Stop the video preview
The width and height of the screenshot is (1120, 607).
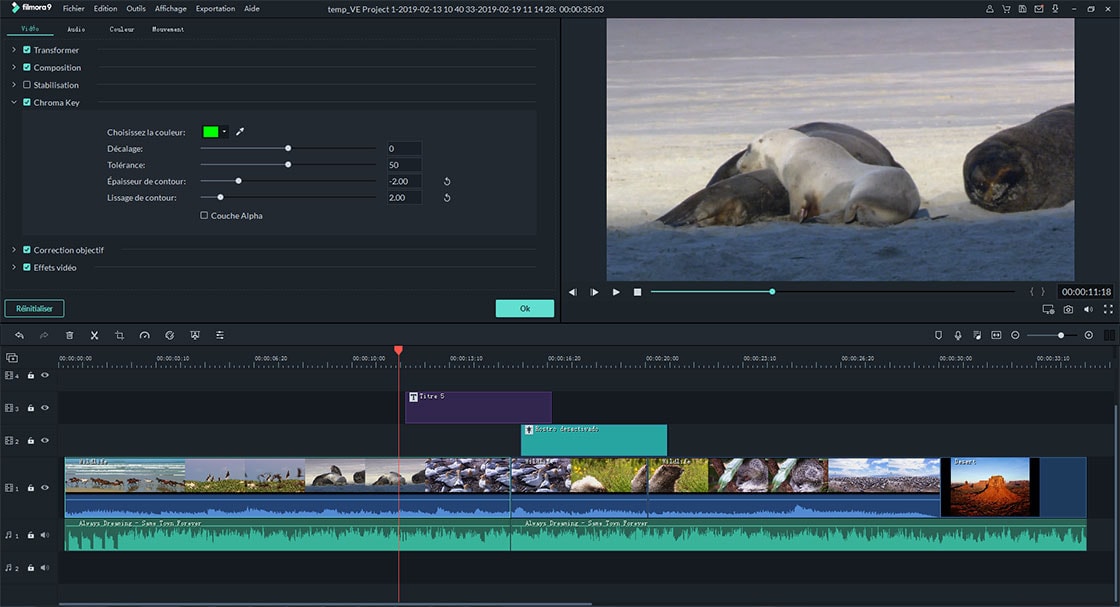coord(637,292)
